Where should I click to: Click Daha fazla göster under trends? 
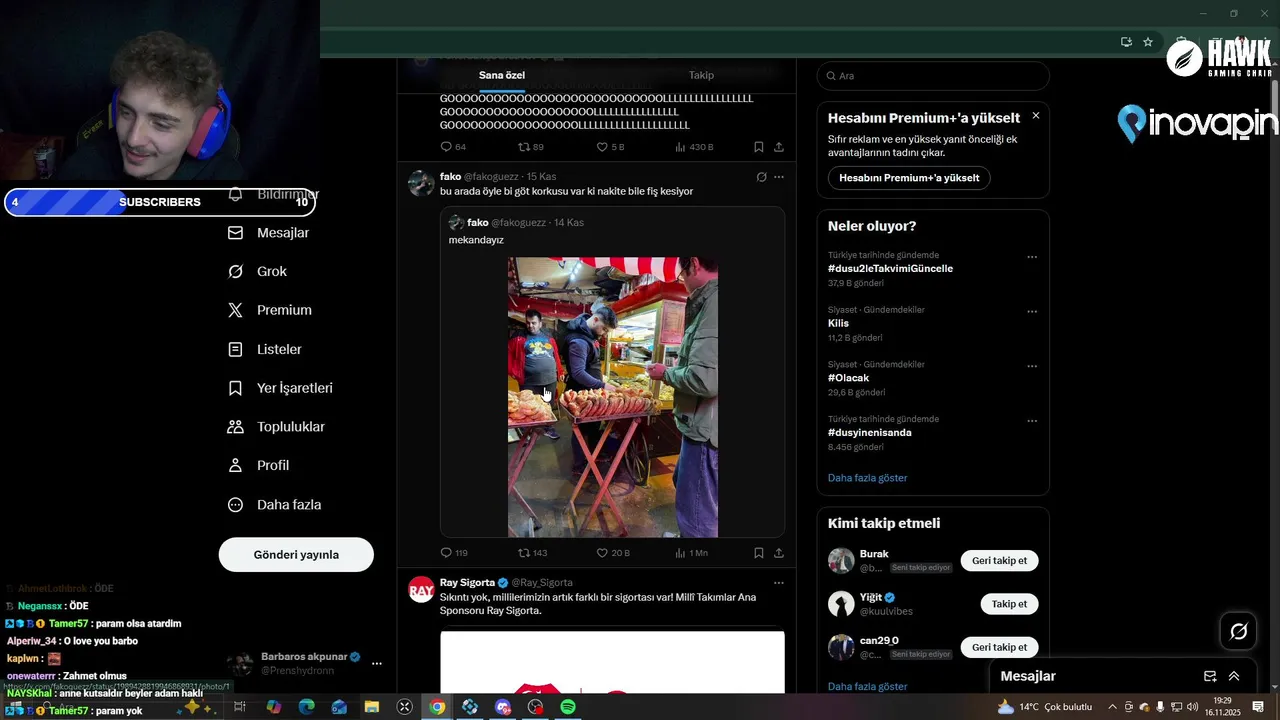pos(868,478)
